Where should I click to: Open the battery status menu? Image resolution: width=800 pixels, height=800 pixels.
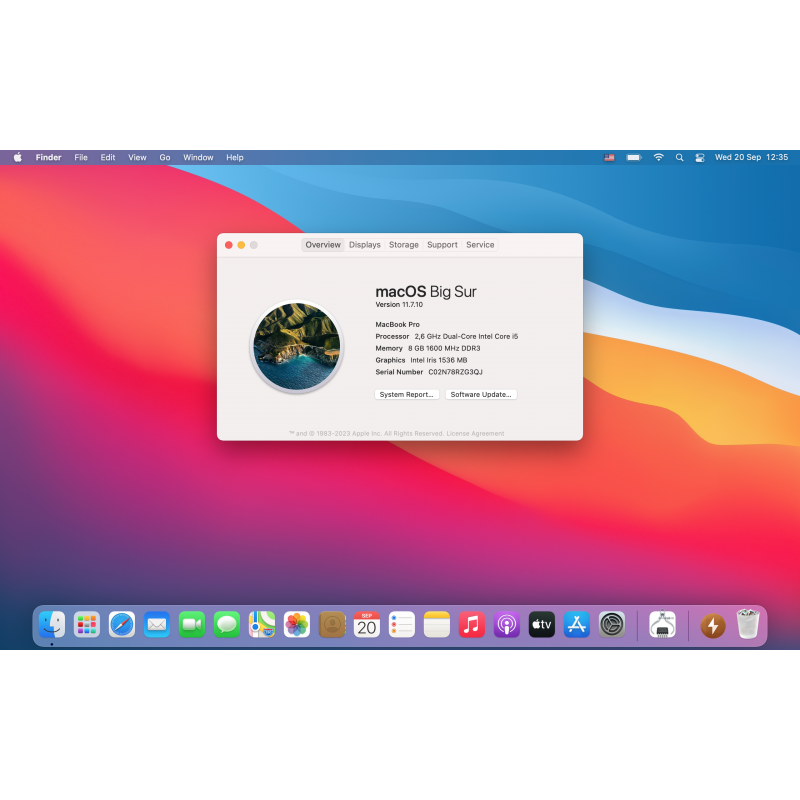[634, 158]
